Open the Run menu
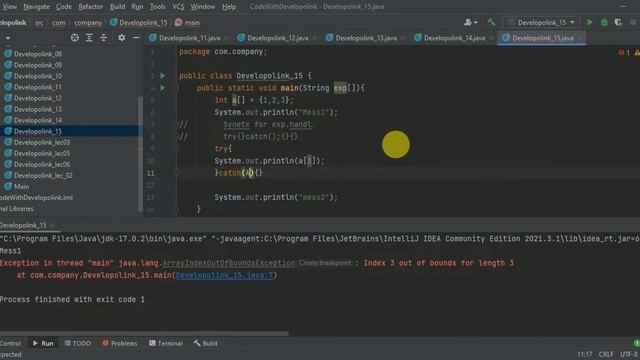 click(x=137, y=7)
